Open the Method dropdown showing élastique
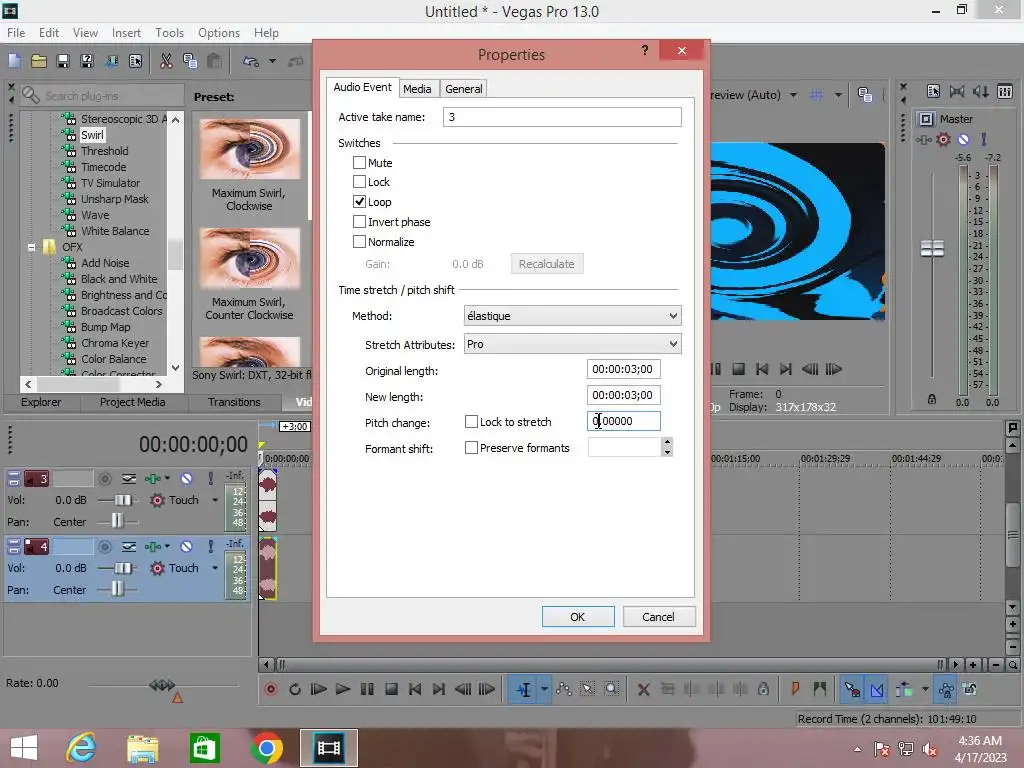Screen dimensions: 1024x768 572,315
